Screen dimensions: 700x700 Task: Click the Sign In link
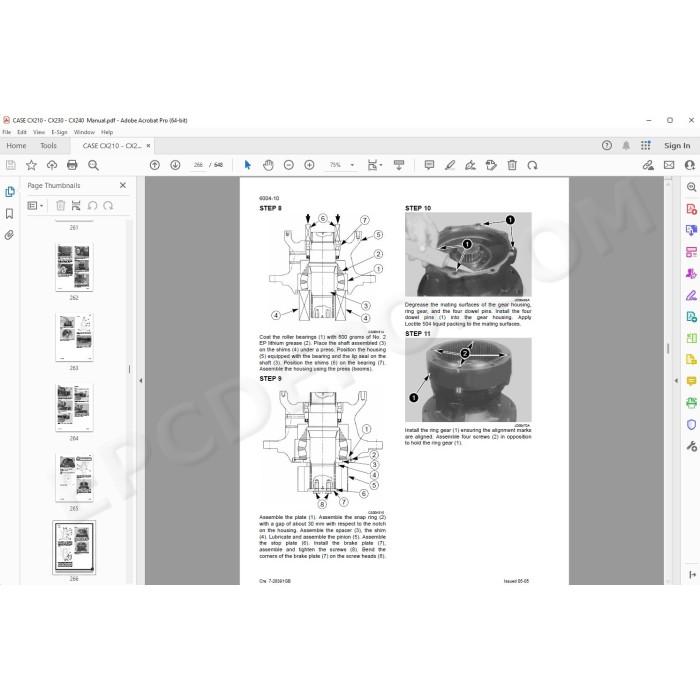(x=677, y=146)
